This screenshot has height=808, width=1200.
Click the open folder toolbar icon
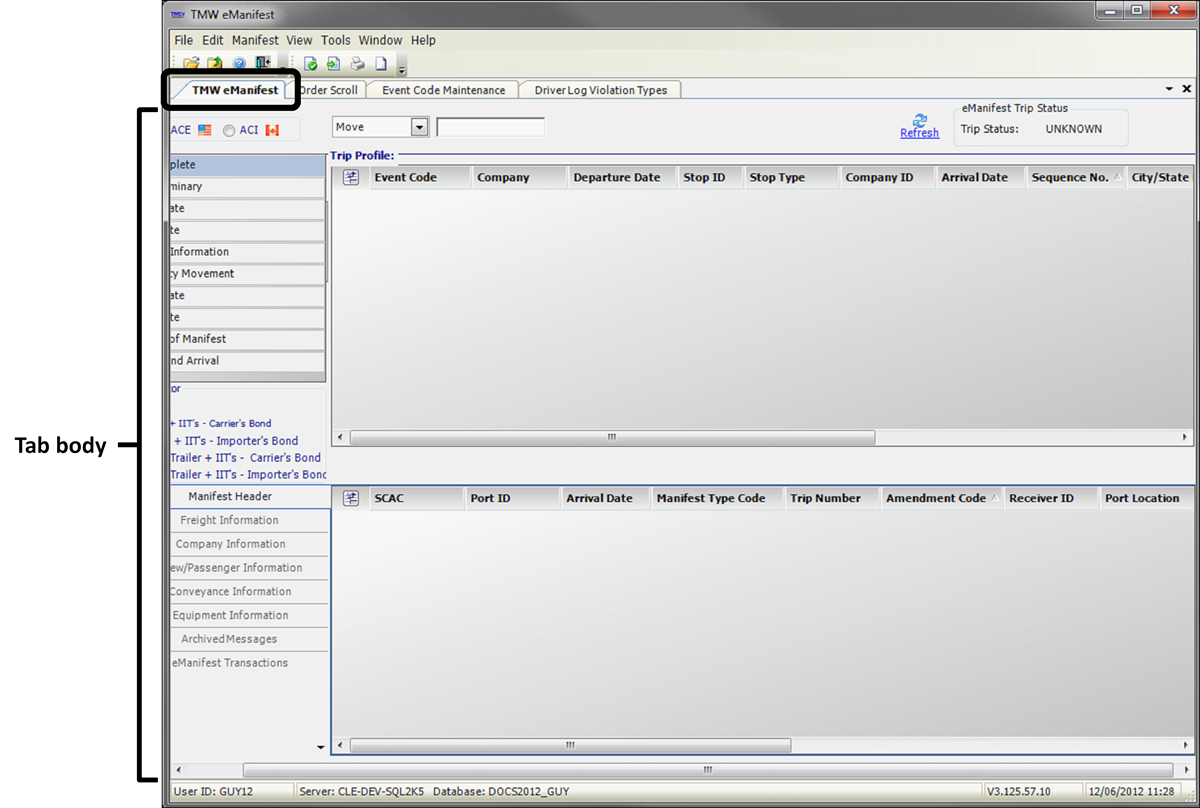pos(192,64)
